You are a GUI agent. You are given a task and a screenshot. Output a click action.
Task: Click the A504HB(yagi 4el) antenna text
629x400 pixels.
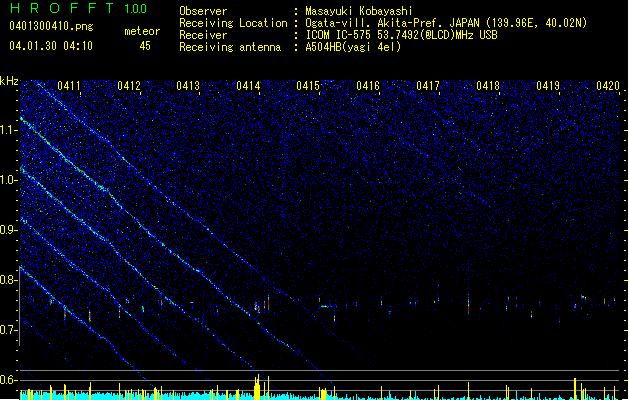[x=353, y=47]
